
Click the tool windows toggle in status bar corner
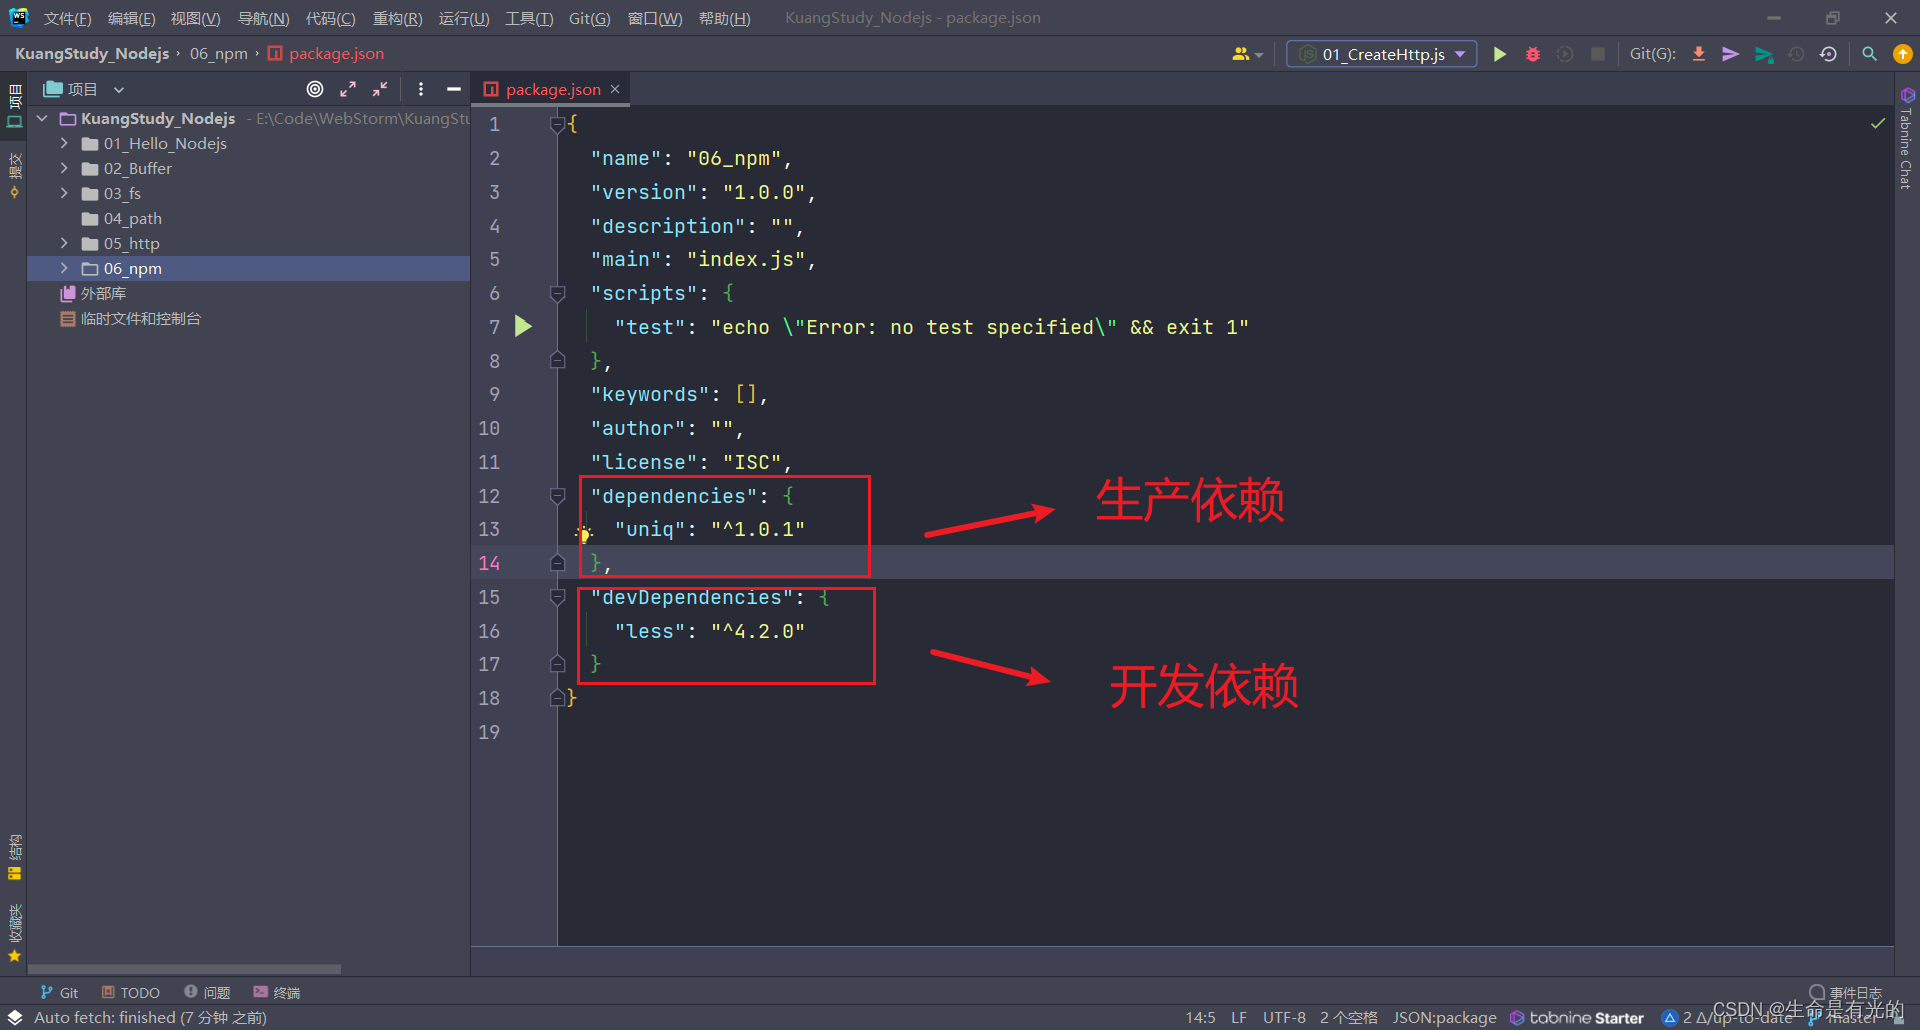[15, 1017]
